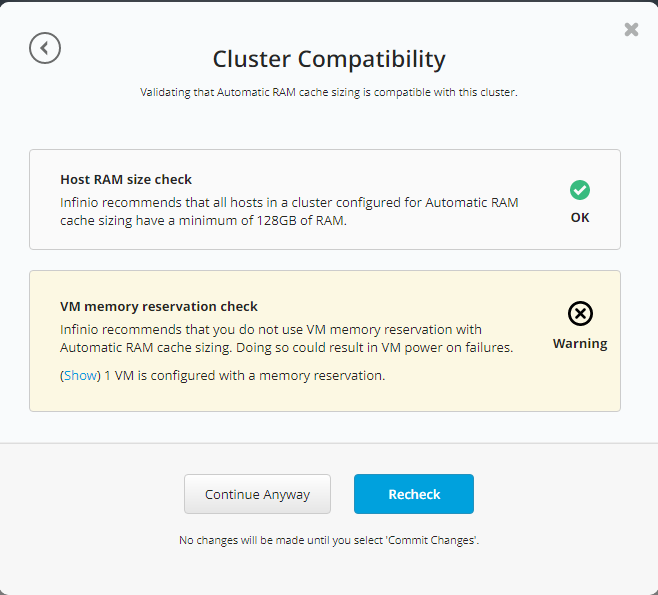This screenshot has height=595, width=658.
Task: Click the Automatic RAM cache sizing subtitle
Action: (329, 92)
